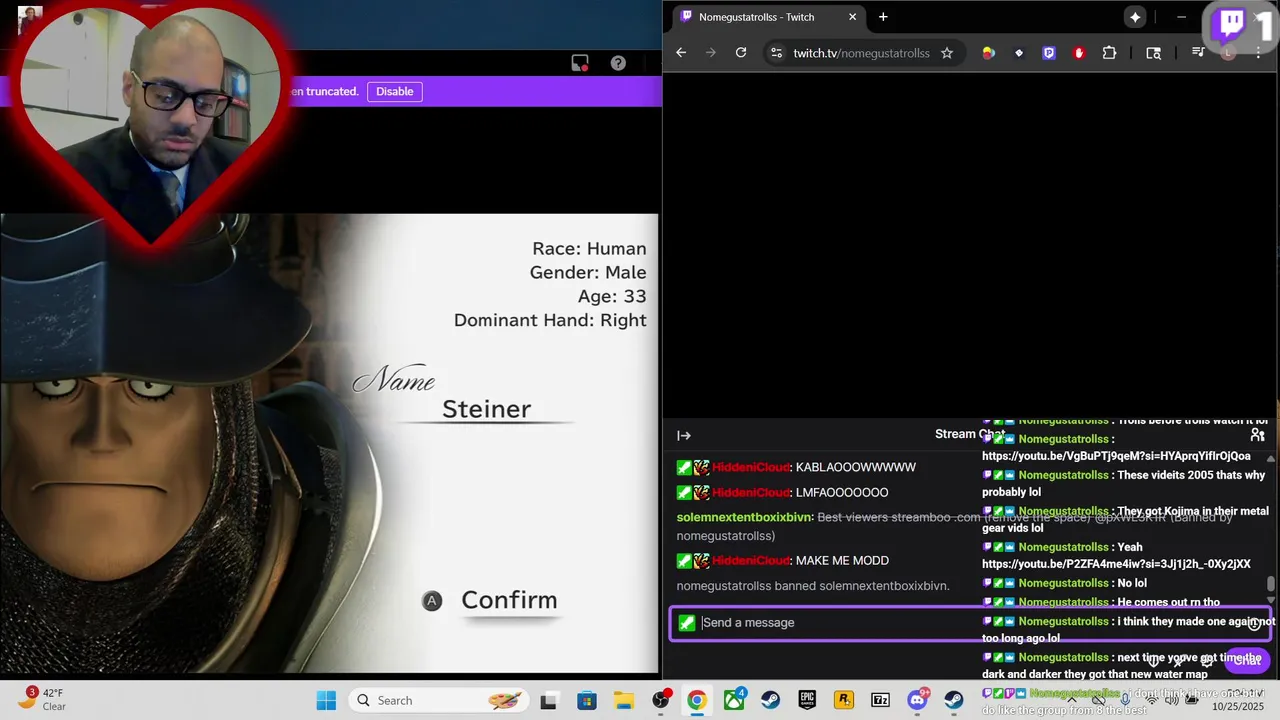This screenshot has height=720, width=1280.
Task: Click the 'Dominant Hand: Right' text
Action: point(550,321)
